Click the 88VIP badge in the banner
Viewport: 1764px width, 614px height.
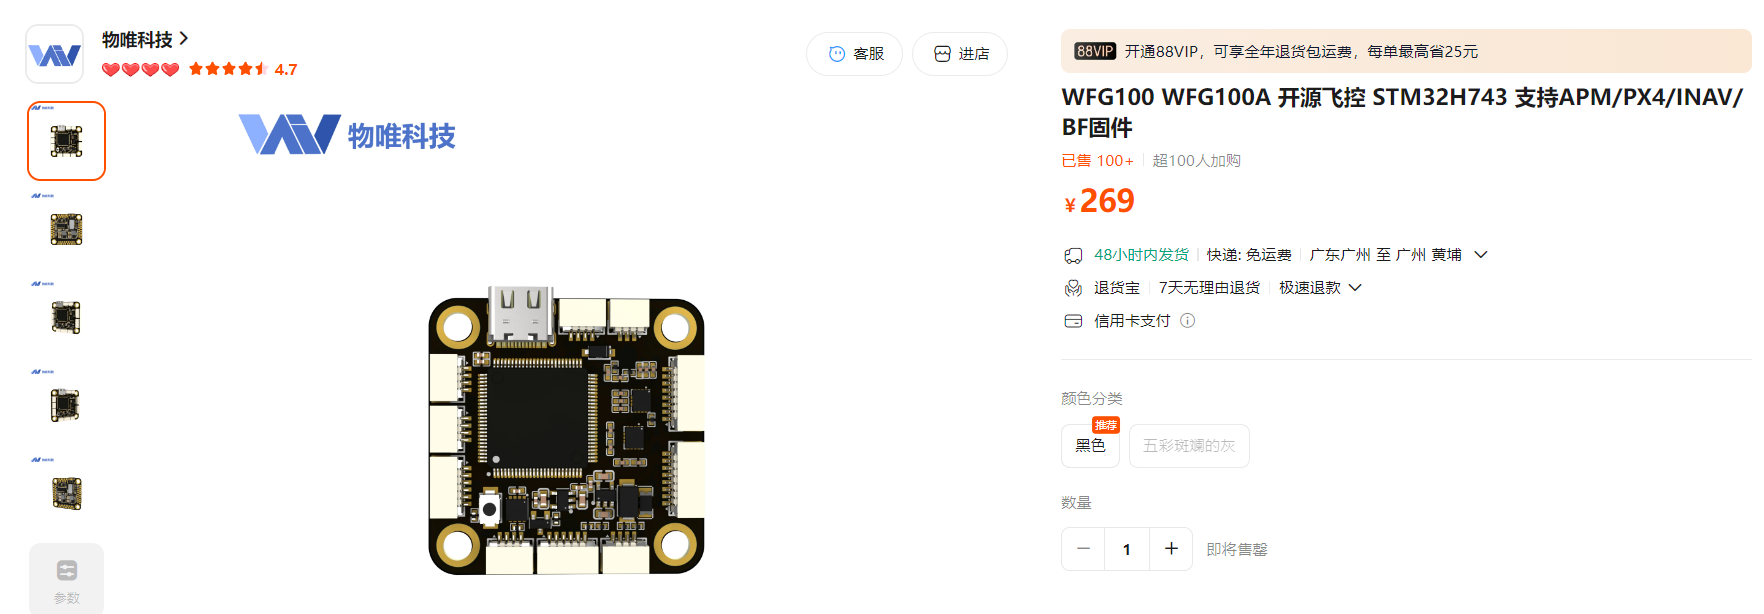(x=1095, y=51)
